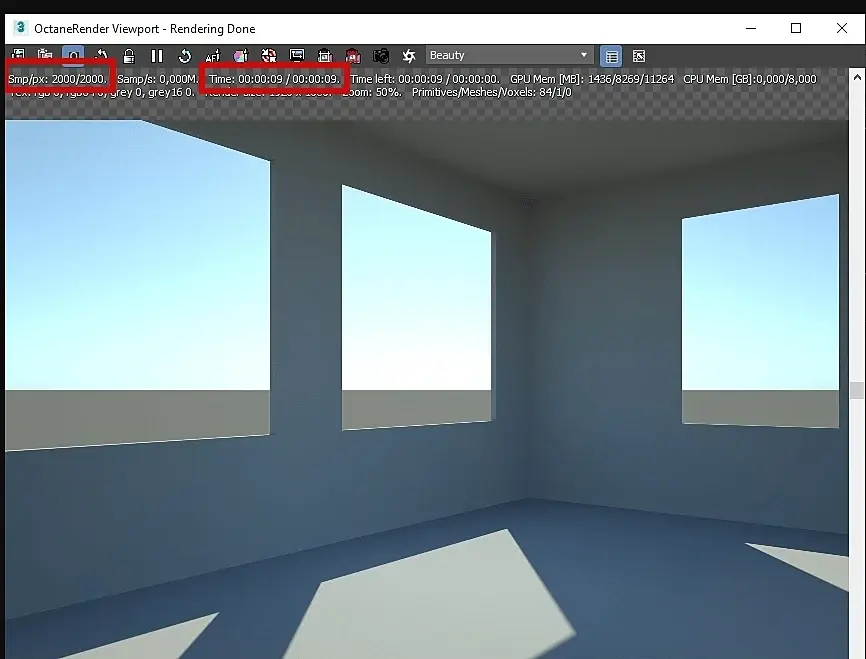This screenshot has height=659, width=866.
Task: Click the save render icon
Action: click(18, 55)
